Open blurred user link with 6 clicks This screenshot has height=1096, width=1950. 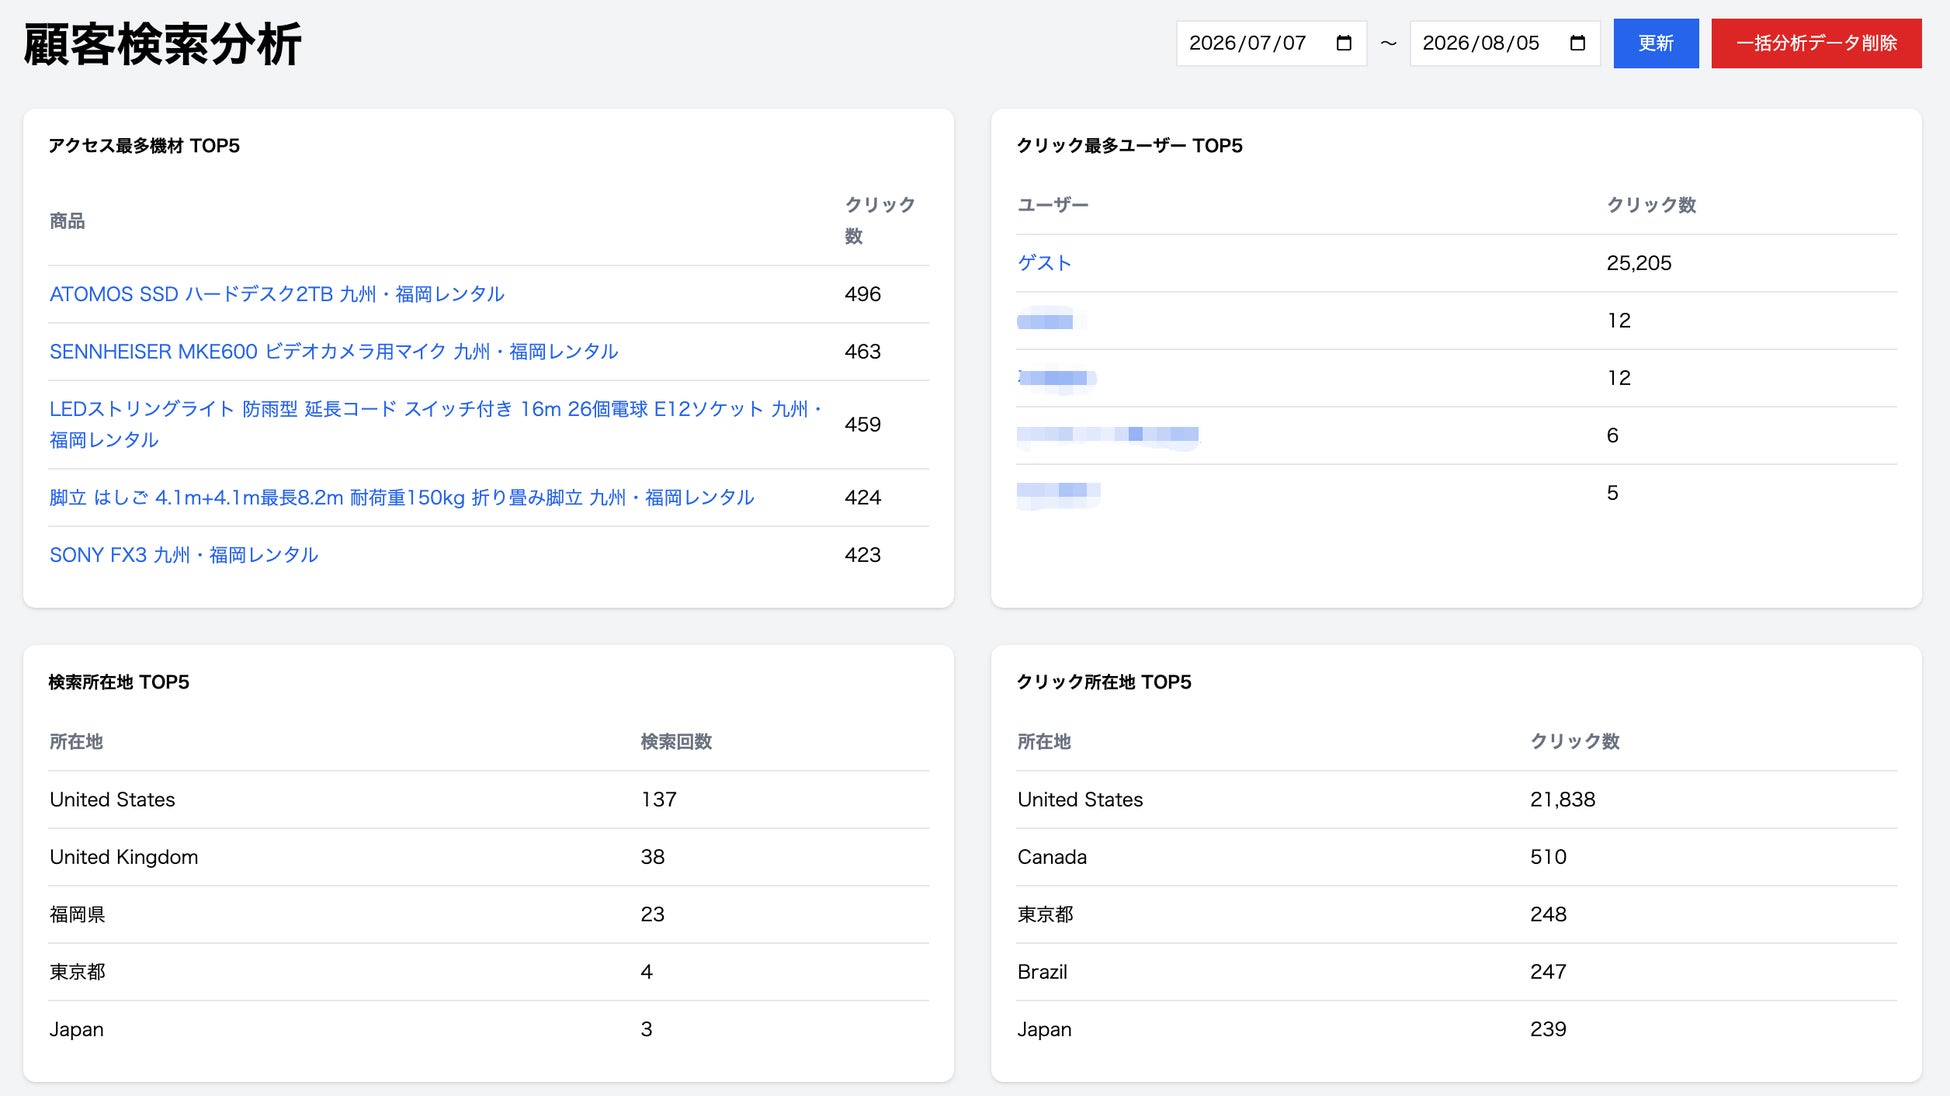coord(1108,435)
